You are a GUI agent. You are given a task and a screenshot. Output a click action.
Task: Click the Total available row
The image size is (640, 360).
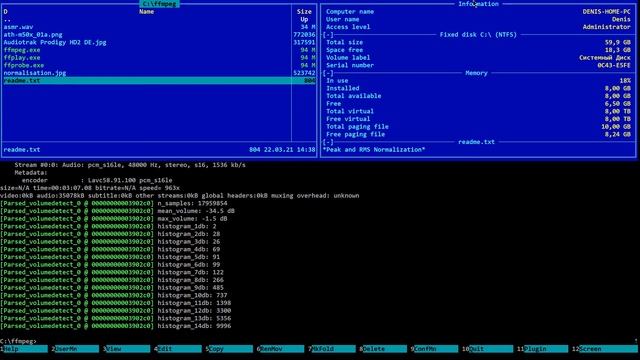click(478, 96)
